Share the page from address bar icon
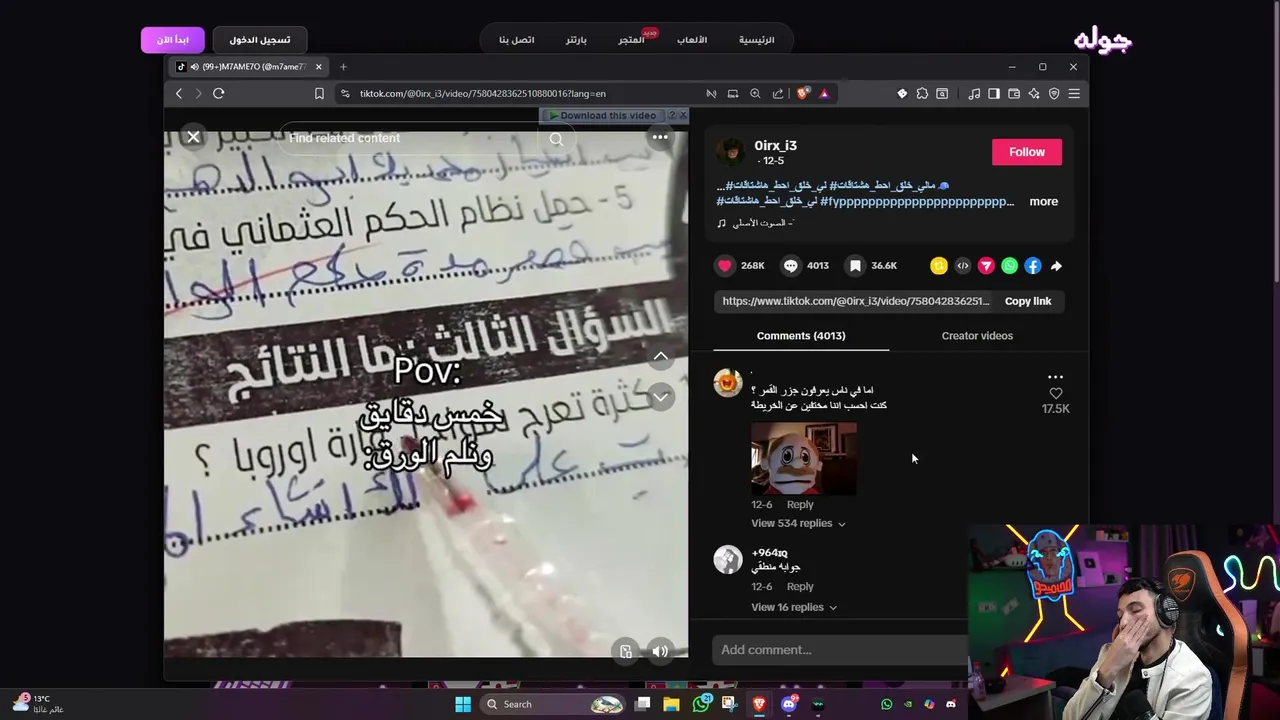This screenshot has height=720, width=1280. click(x=778, y=93)
